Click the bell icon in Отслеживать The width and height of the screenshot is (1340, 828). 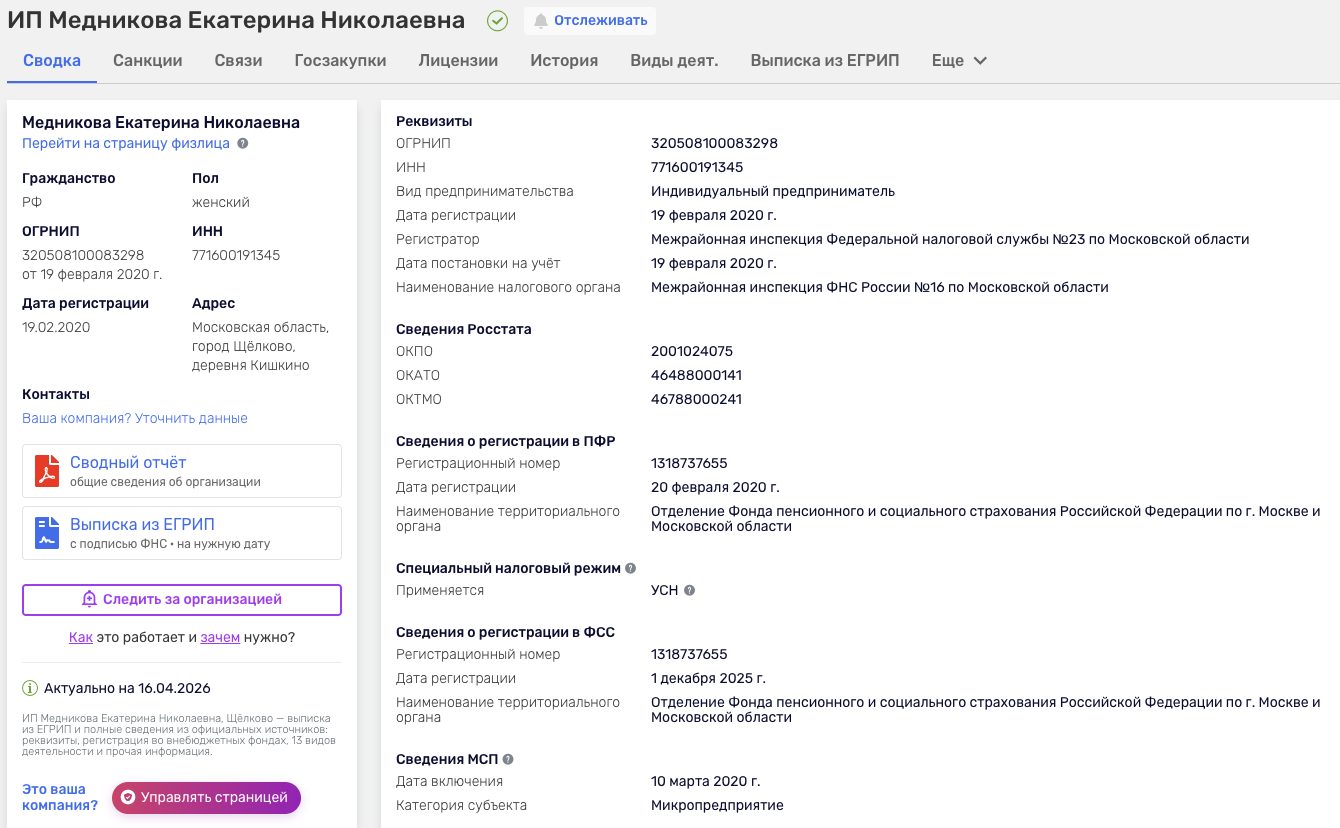coord(541,20)
